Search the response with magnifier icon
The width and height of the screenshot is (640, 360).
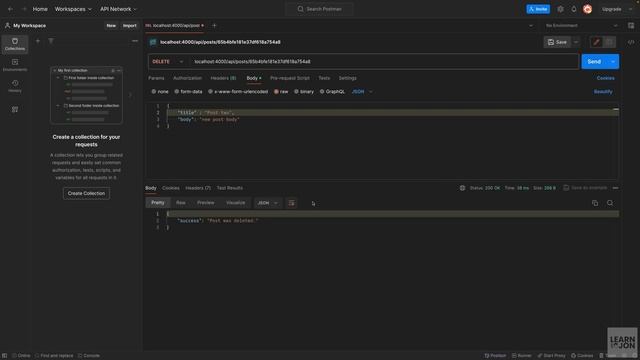(x=610, y=203)
